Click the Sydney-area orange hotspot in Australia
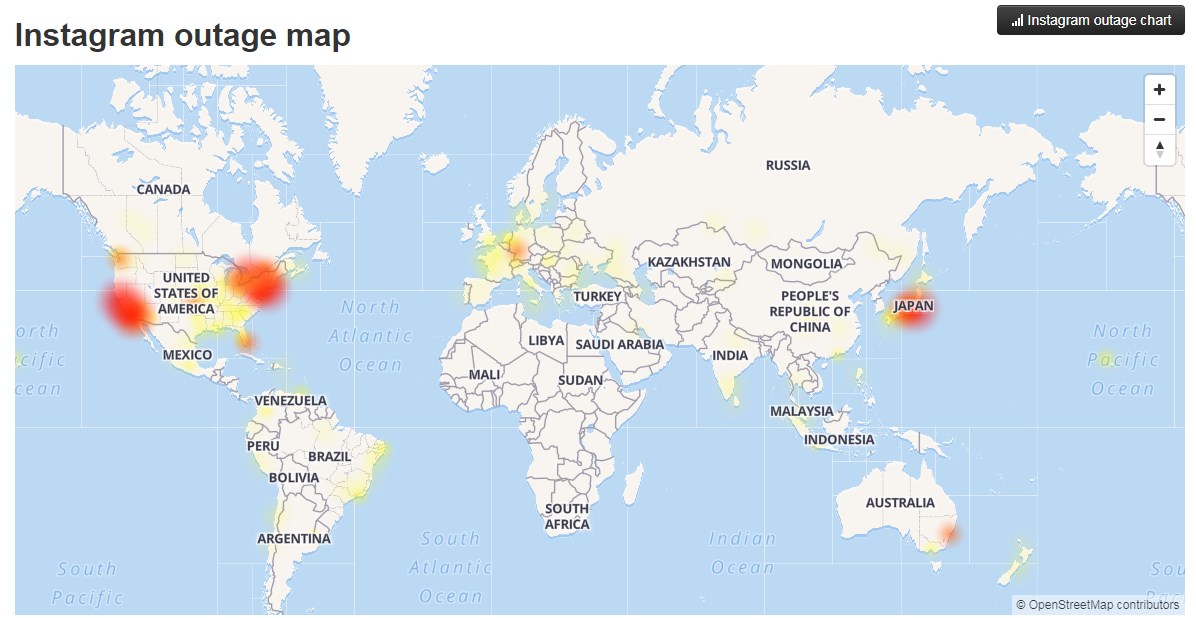The height and width of the screenshot is (618, 1196). 948,533
